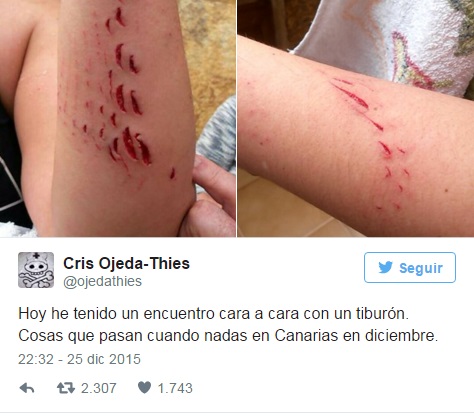This screenshot has height=417, width=474.
Task: Click the Twitter bird icon beside Seguir
Action: (386, 268)
